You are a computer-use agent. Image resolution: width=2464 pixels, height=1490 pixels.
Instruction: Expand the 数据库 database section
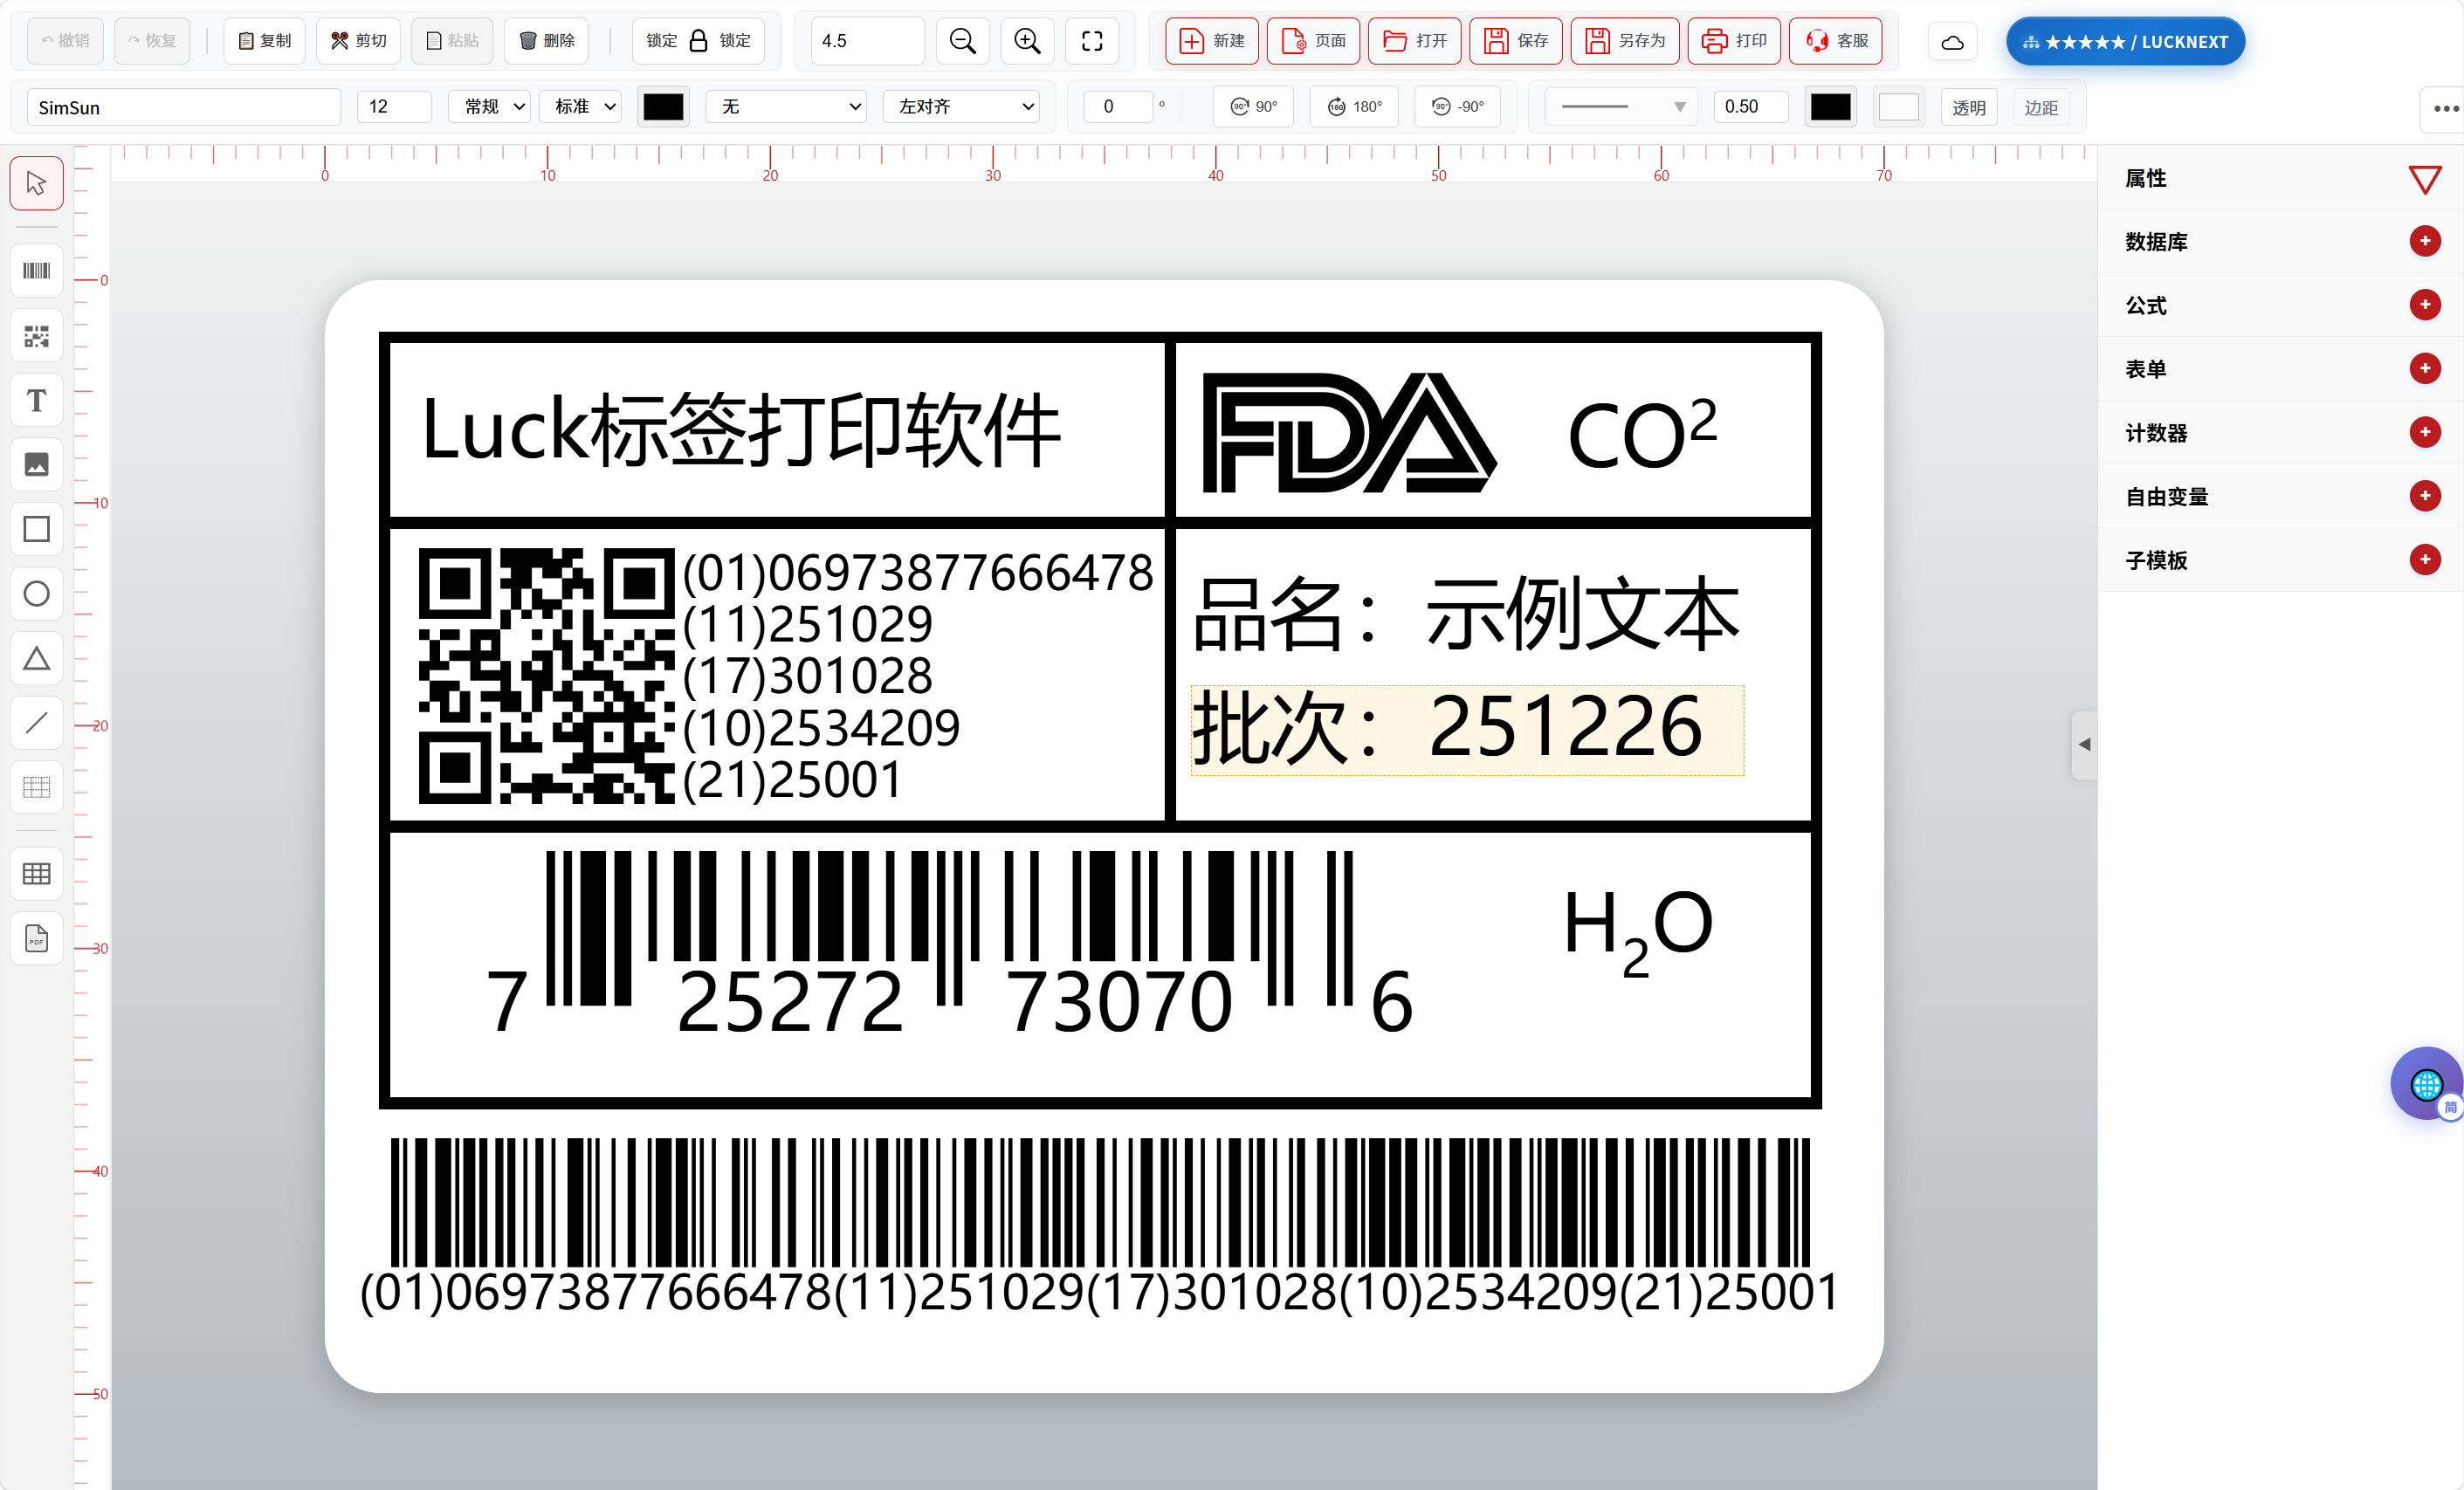click(2425, 241)
